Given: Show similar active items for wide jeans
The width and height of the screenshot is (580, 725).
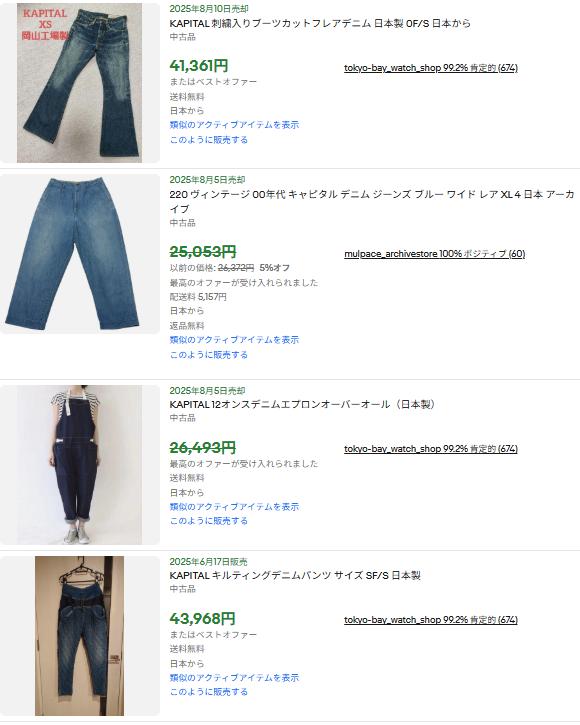Looking at the screenshot, I should click(234, 340).
